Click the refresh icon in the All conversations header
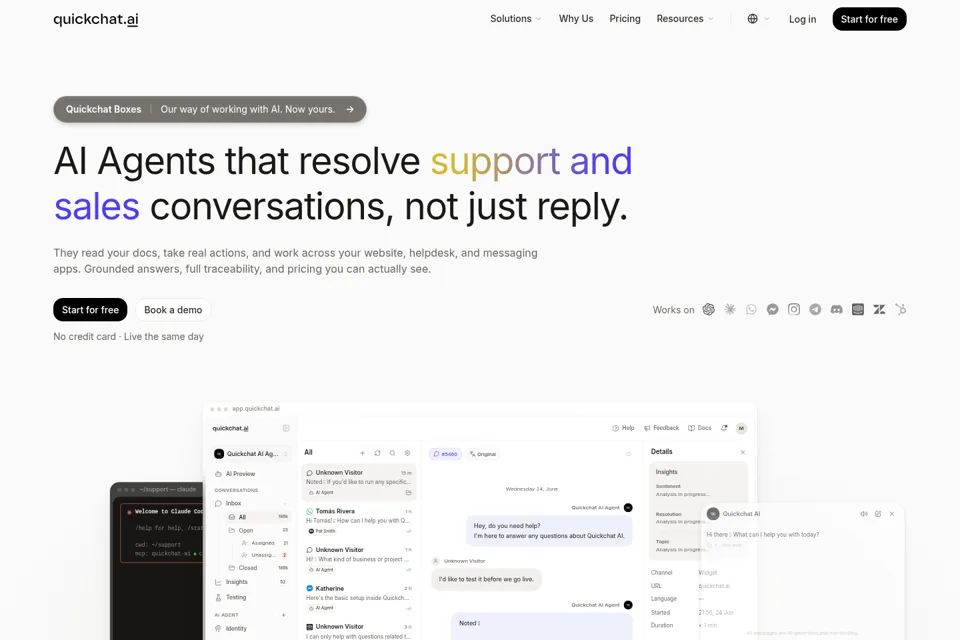The width and height of the screenshot is (960, 640). click(377, 453)
